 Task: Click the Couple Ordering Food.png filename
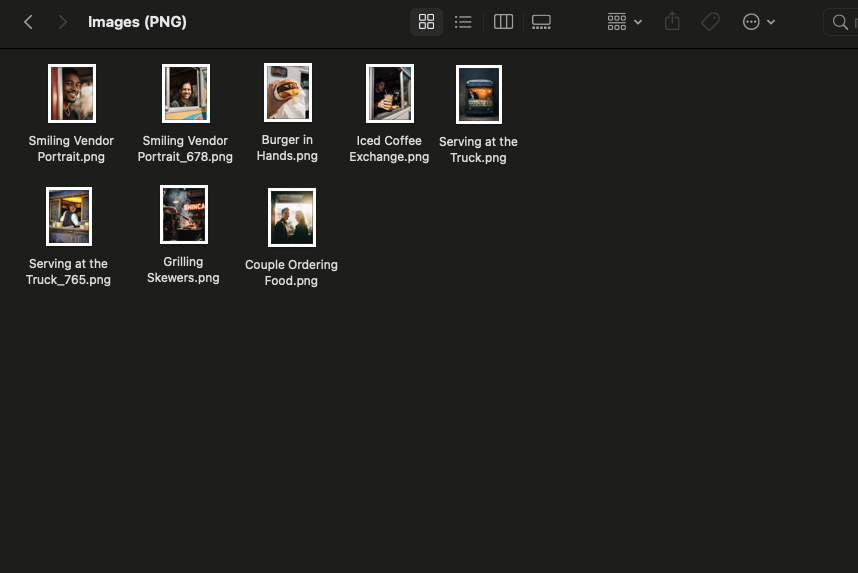[x=291, y=273]
